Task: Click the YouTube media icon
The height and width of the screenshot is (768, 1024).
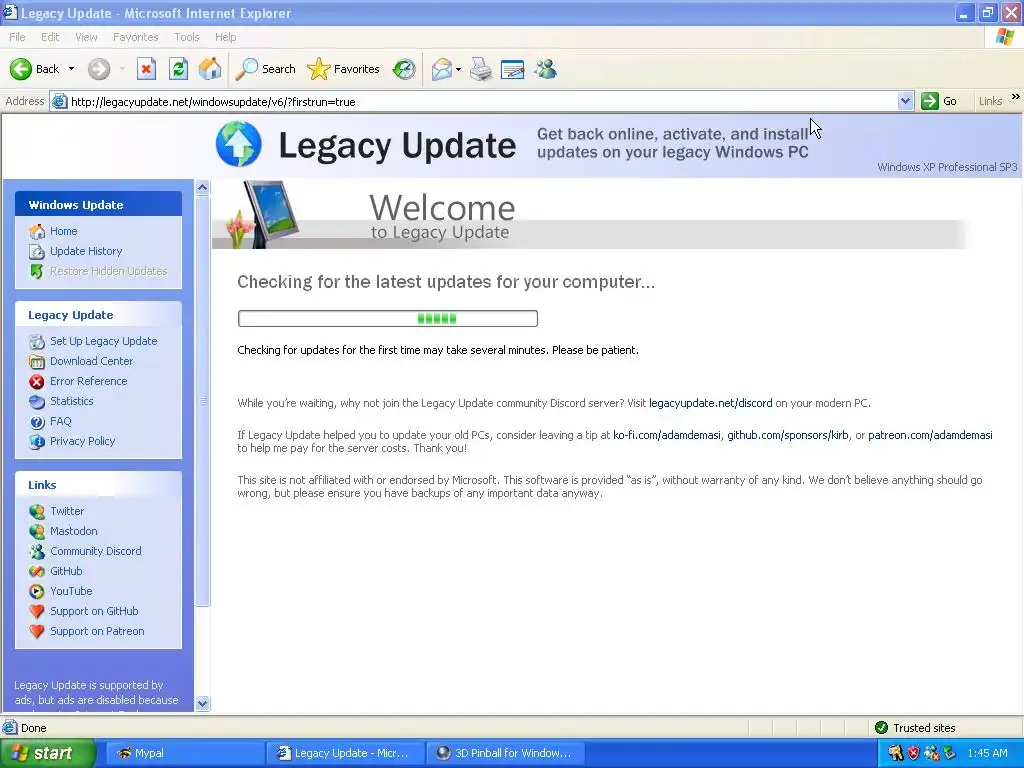Action: coord(37,592)
